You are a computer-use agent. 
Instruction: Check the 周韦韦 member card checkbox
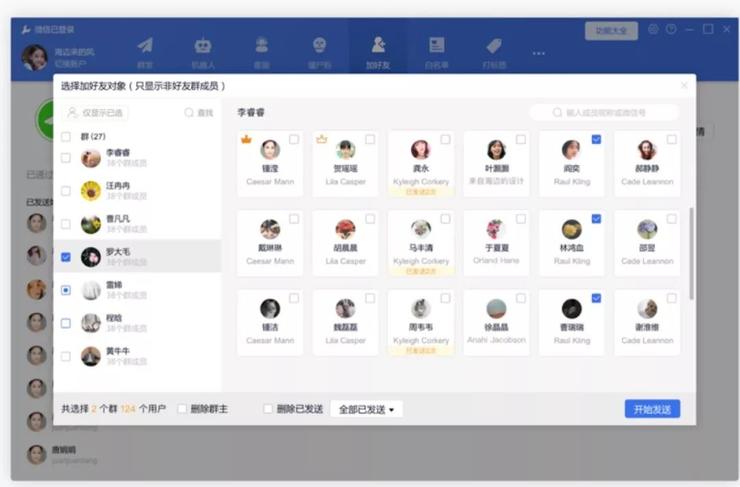(x=445, y=298)
